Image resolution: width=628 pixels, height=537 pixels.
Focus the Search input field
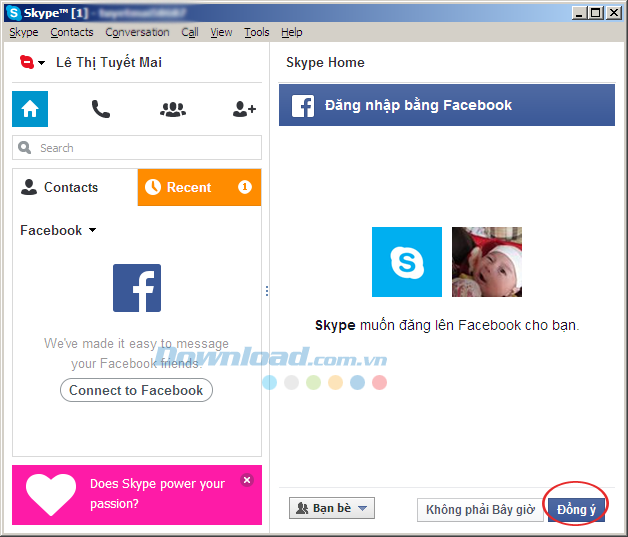[x=137, y=148]
